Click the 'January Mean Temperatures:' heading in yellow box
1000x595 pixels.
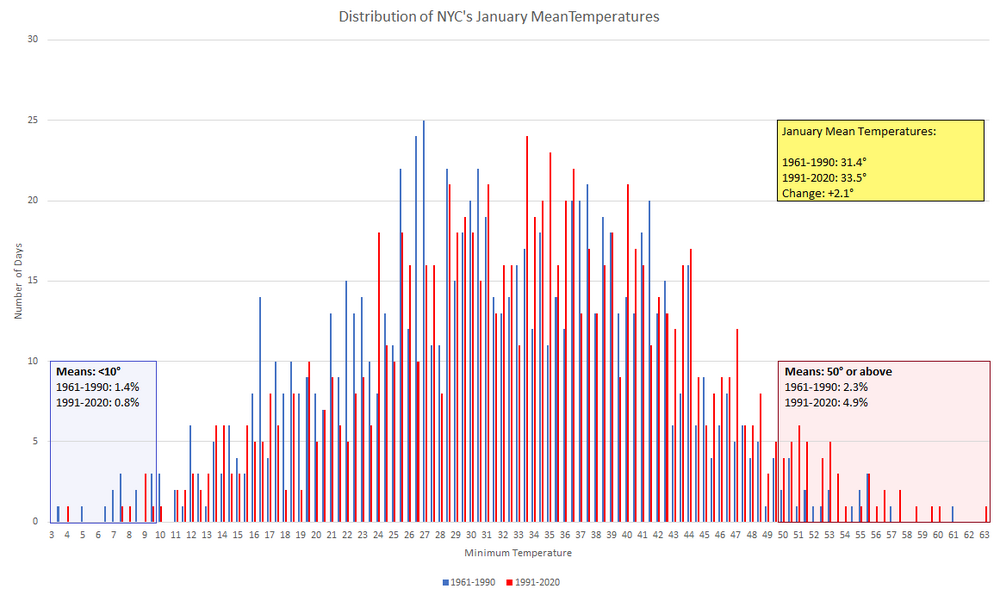[x=859, y=131]
